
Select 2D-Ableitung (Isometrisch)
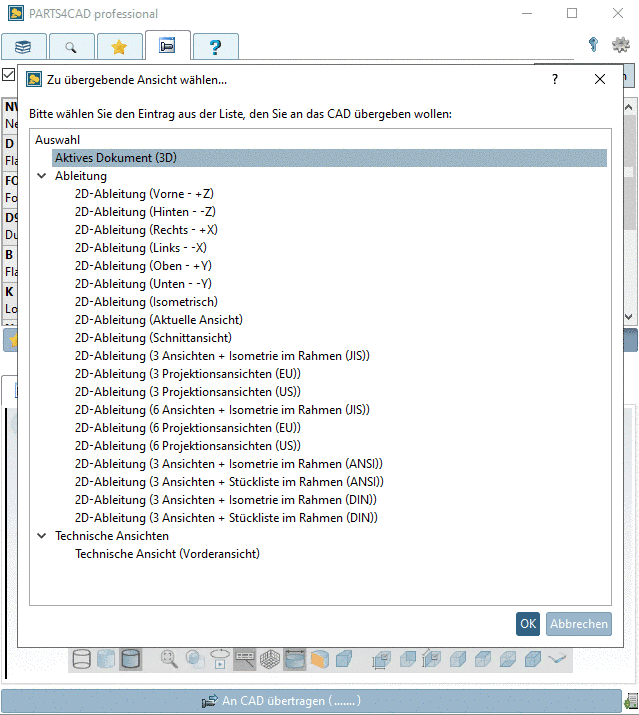coord(146,302)
